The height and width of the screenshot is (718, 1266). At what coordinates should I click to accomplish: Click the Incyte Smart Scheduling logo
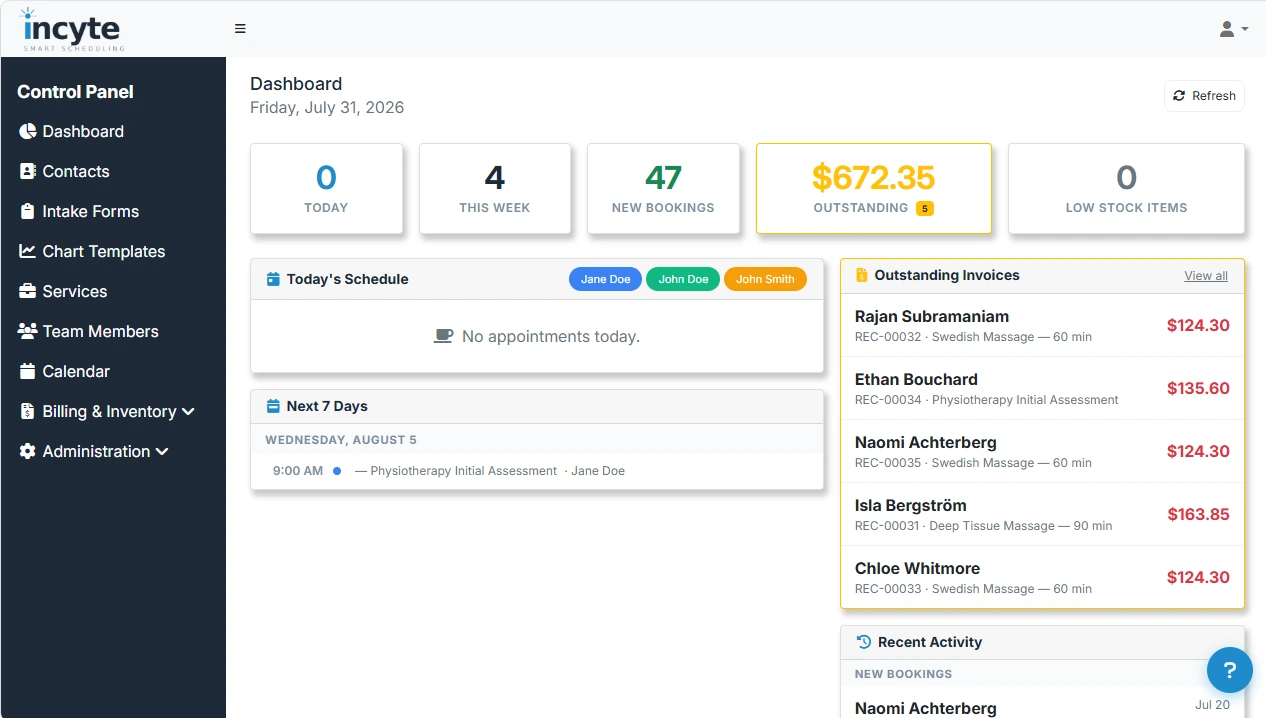pyautogui.click(x=71, y=29)
